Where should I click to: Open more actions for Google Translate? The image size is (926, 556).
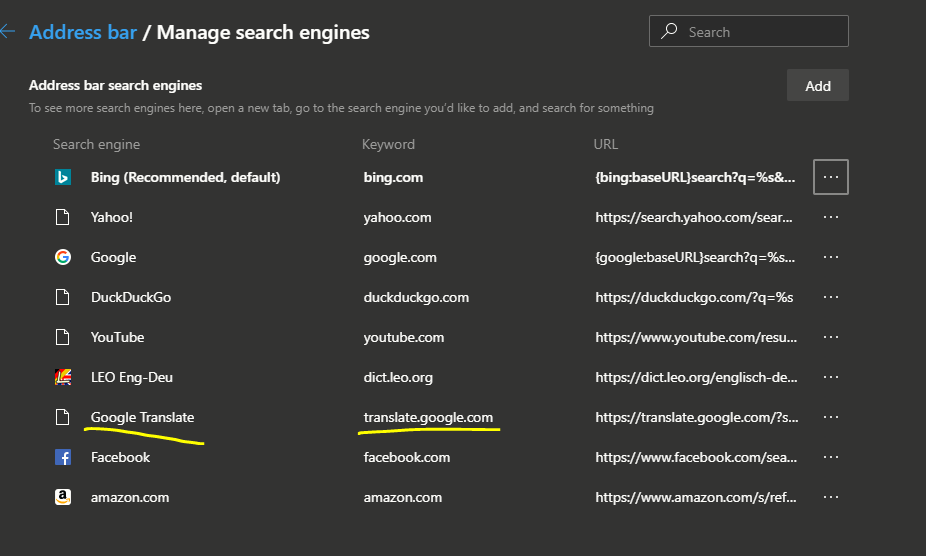click(x=831, y=417)
